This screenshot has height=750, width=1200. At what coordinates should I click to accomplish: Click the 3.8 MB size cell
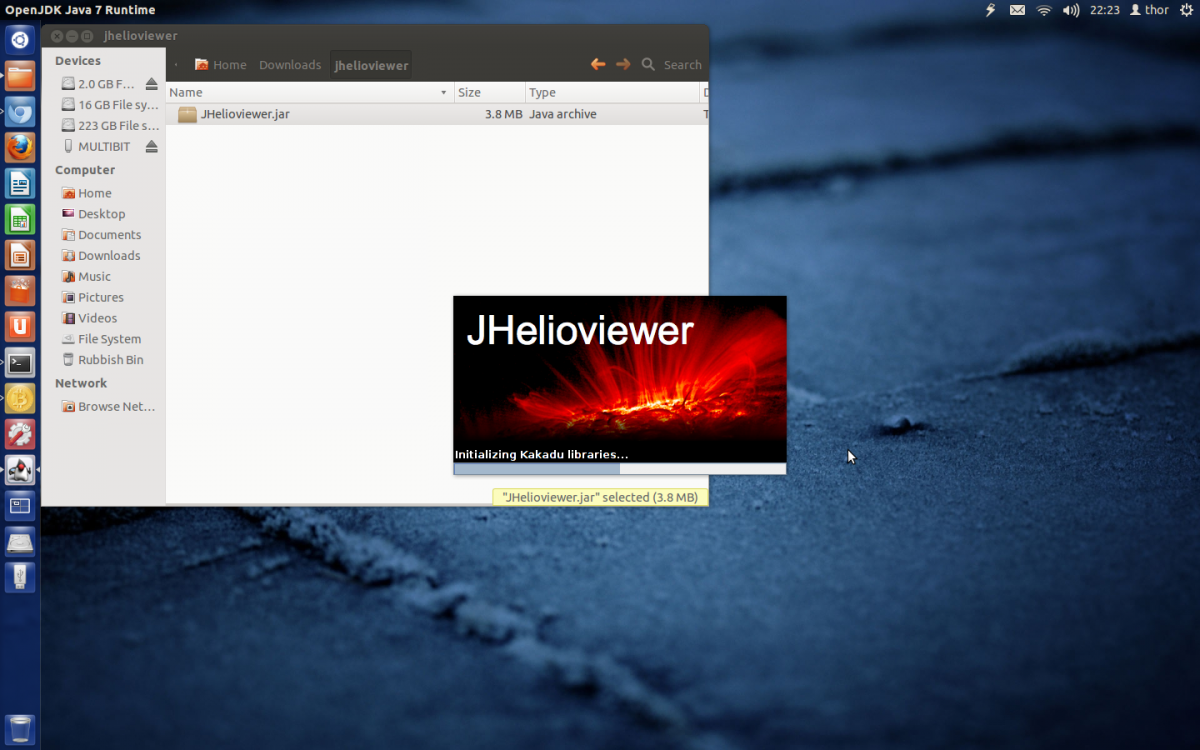(504, 114)
